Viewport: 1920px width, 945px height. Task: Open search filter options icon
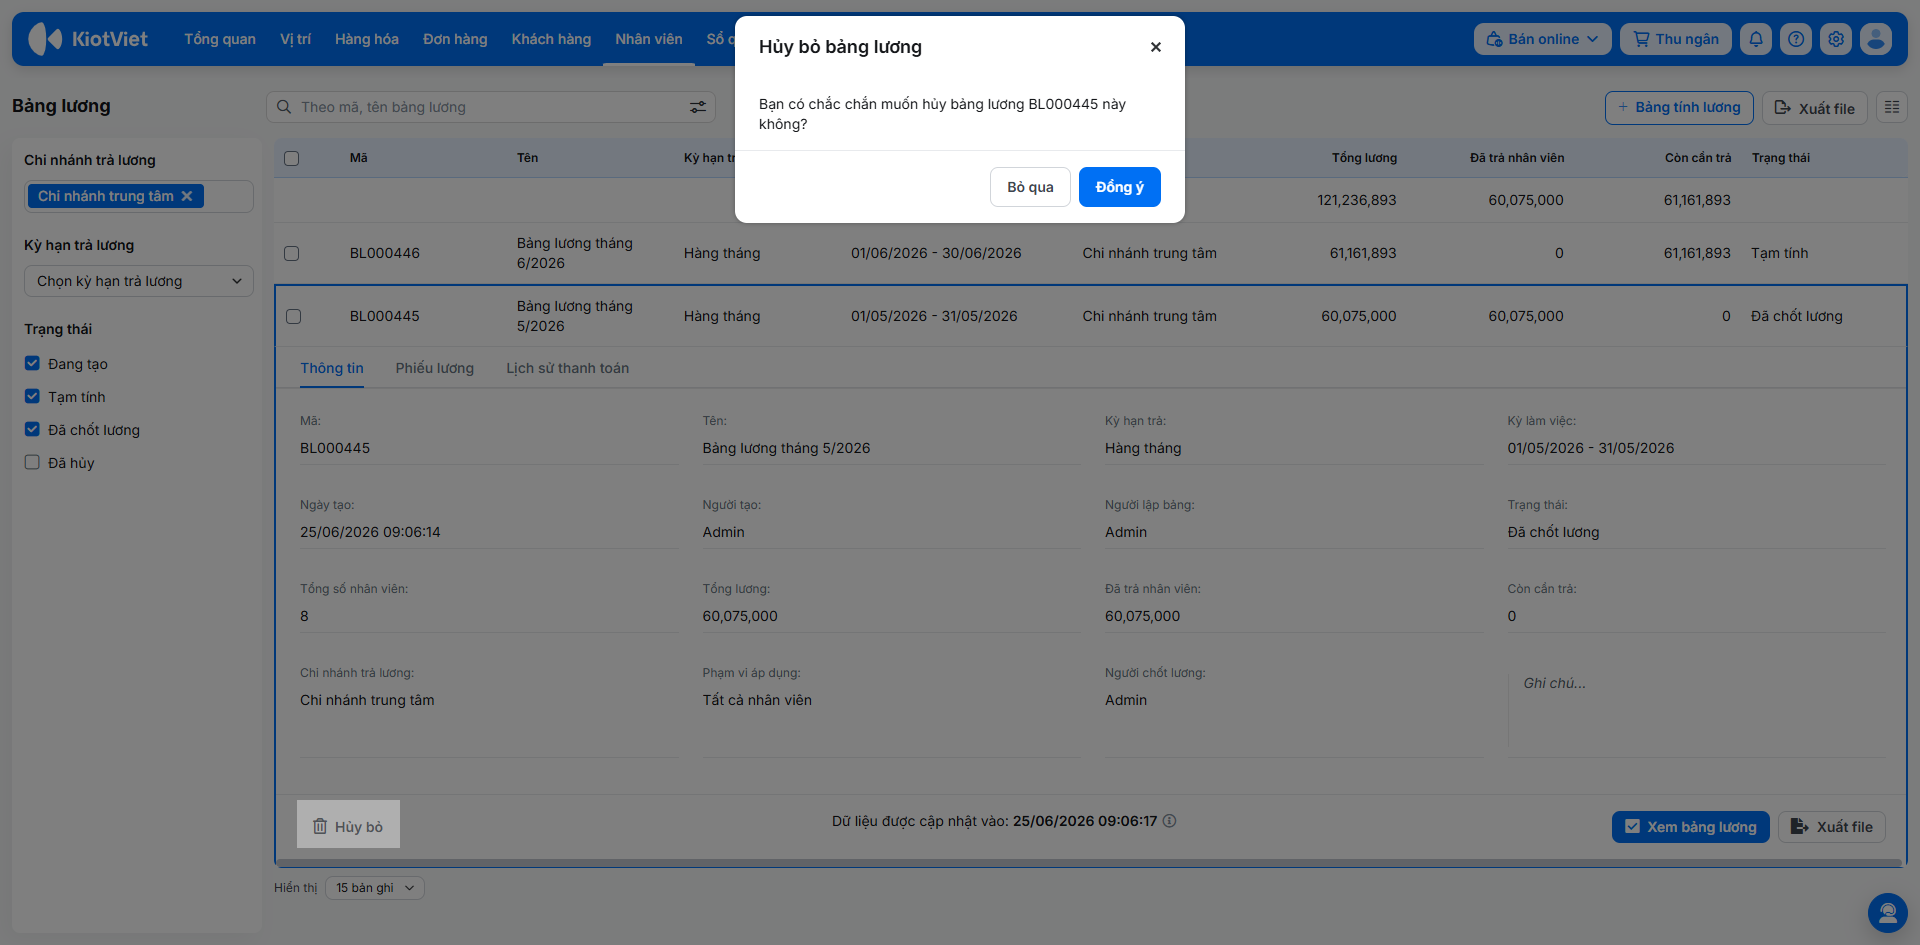(x=698, y=107)
